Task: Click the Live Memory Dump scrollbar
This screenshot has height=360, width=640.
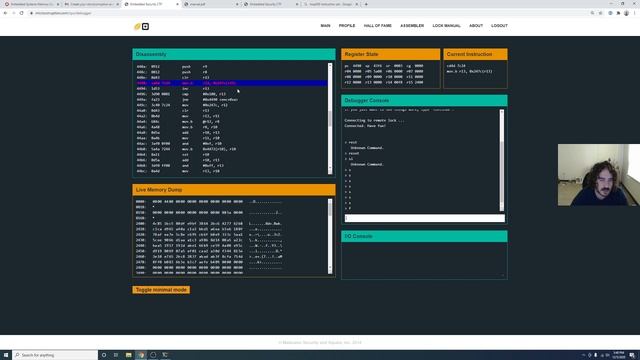Action: coord(330,236)
